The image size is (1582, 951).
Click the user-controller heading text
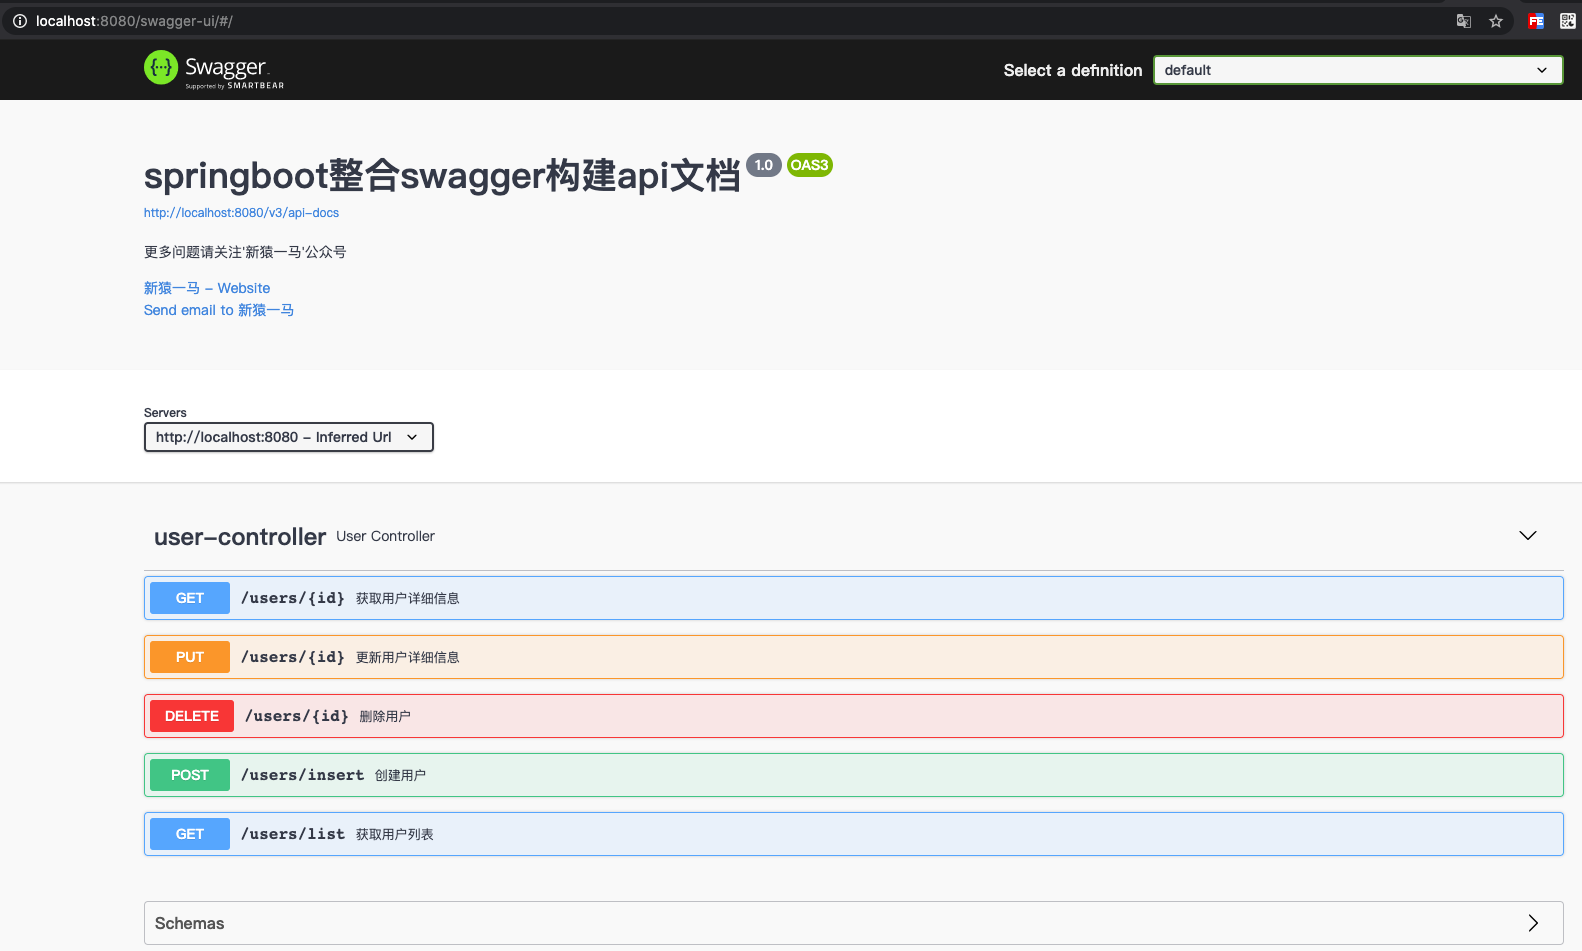[x=240, y=537]
